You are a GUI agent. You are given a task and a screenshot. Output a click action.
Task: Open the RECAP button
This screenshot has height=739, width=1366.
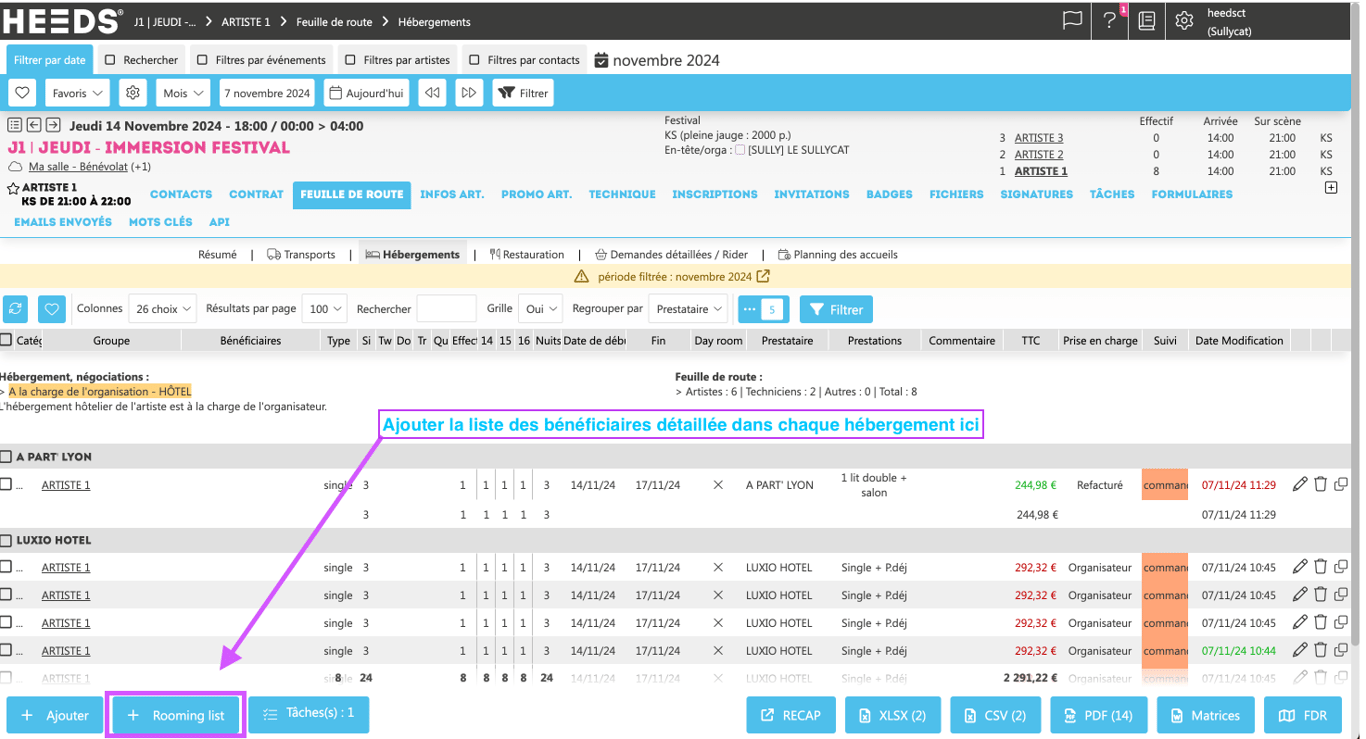point(790,715)
